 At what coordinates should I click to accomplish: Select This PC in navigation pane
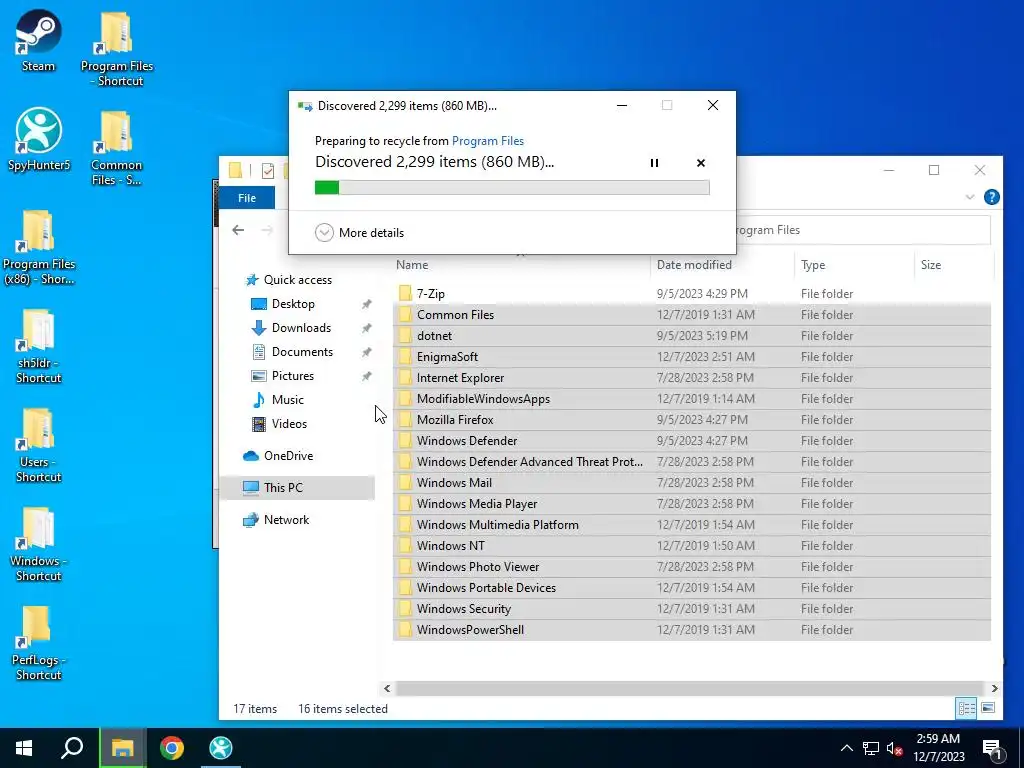(297, 488)
